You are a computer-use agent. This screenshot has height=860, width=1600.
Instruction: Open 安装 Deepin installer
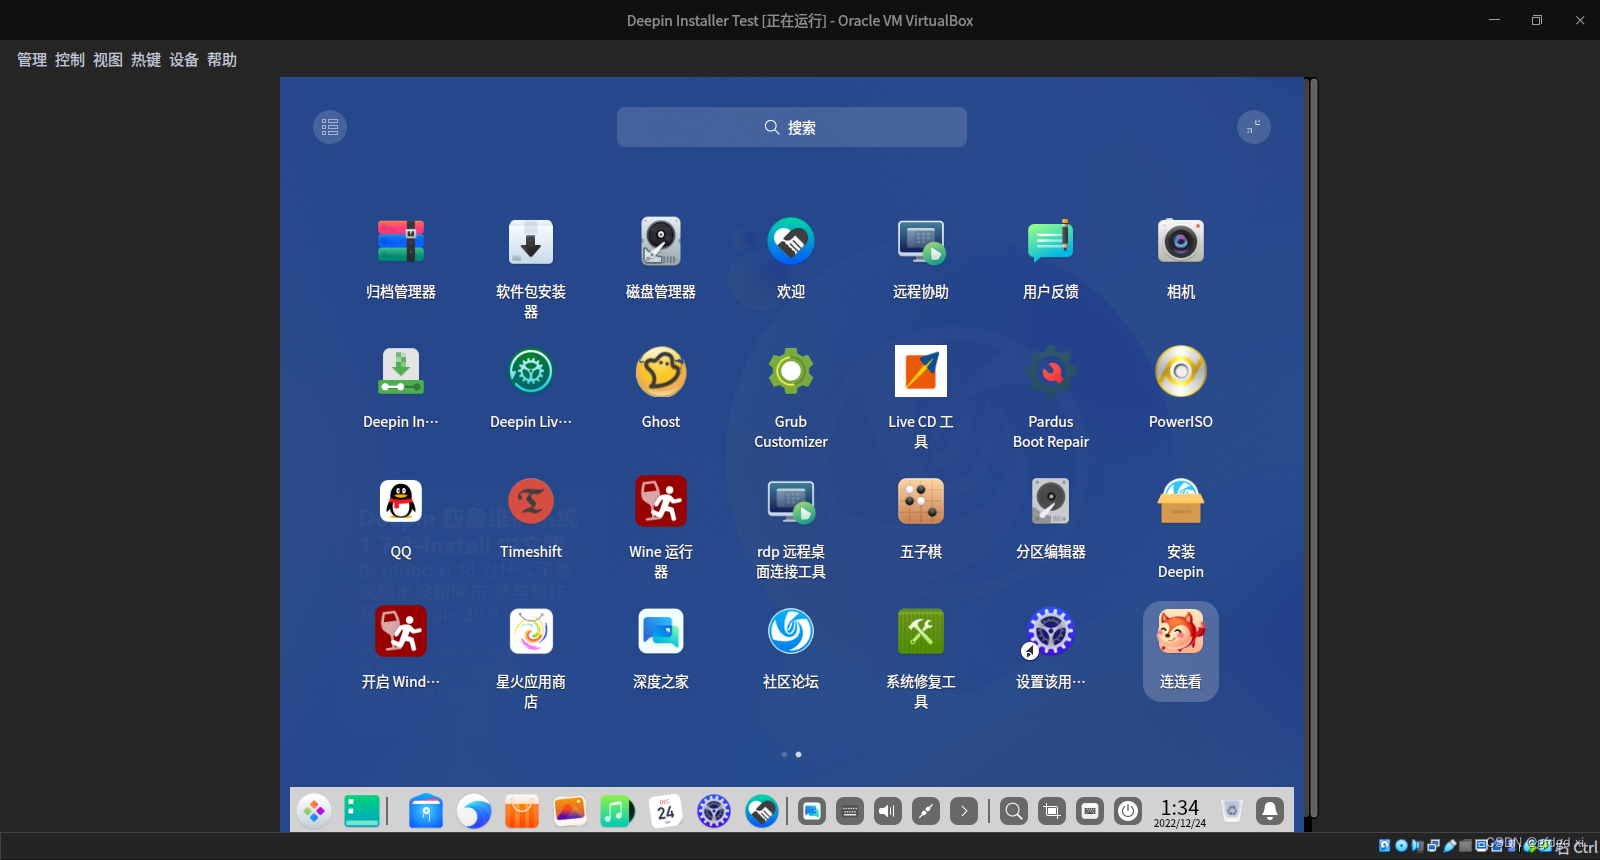click(1181, 501)
